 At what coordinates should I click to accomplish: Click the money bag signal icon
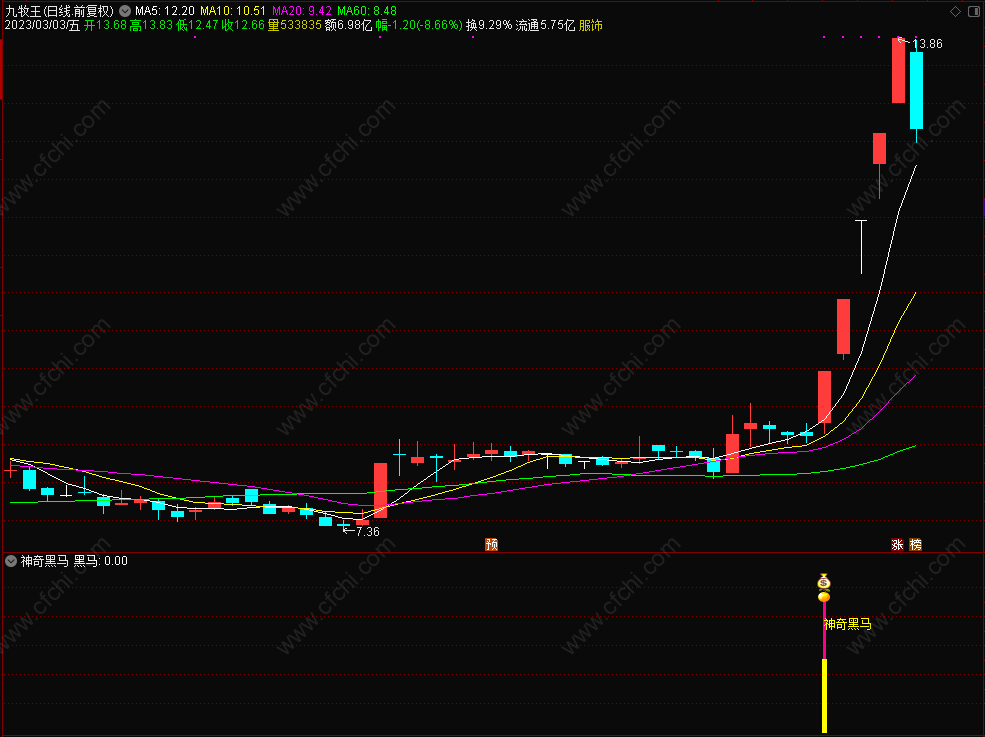[x=824, y=581]
